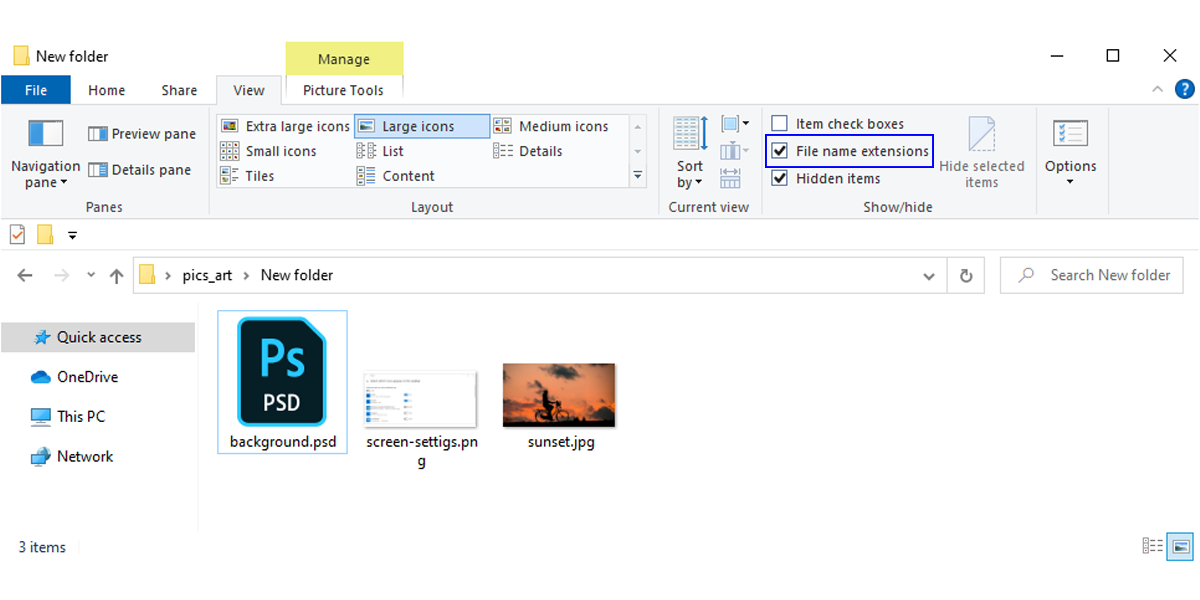Viewport: 1200px width, 600px height.
Task: Choose Tiles layout
Action: click(x=247, y=176)
